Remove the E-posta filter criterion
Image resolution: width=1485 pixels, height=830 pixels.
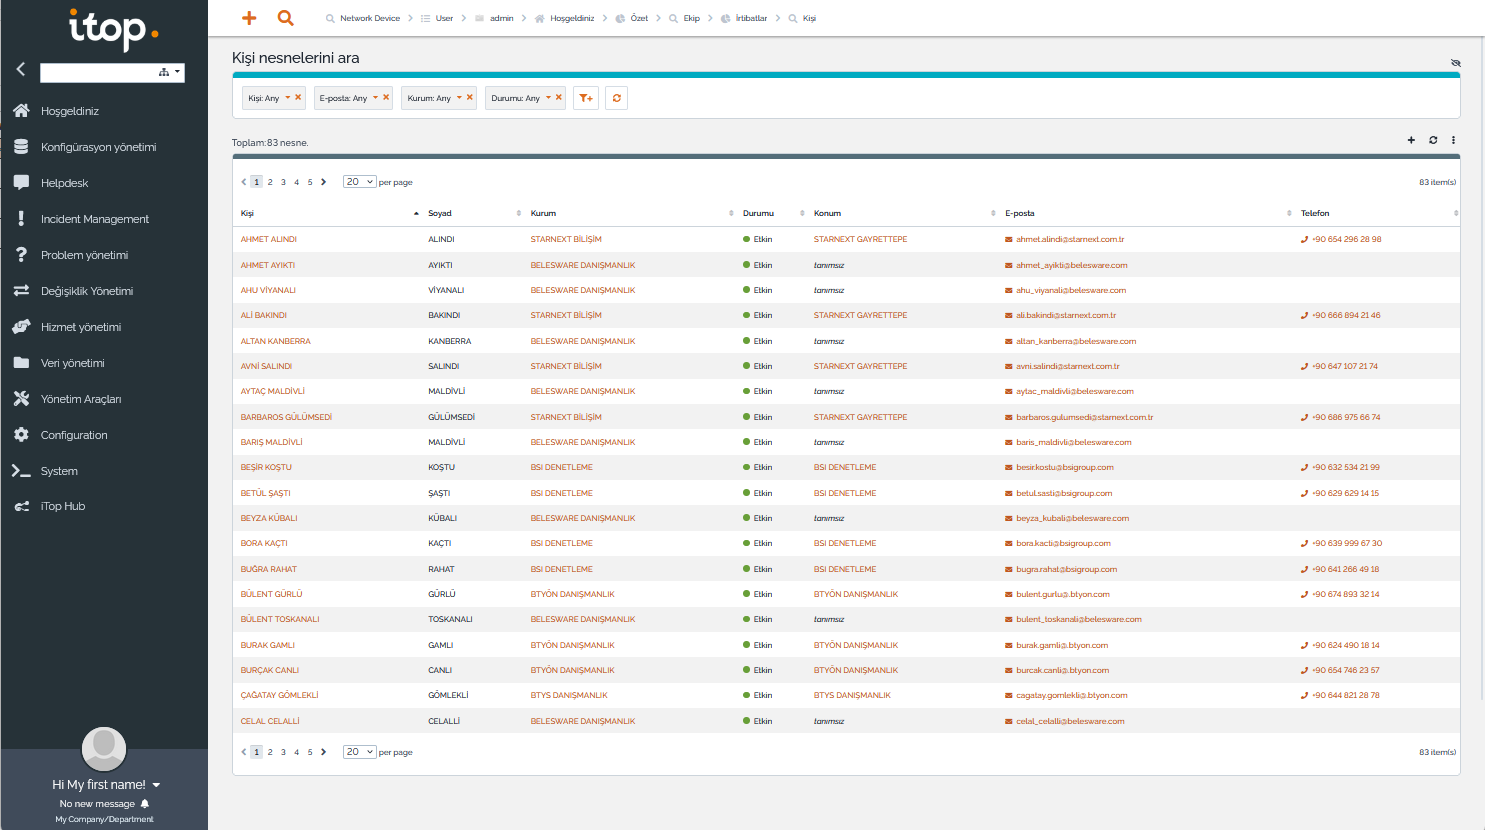coord(386,98)
